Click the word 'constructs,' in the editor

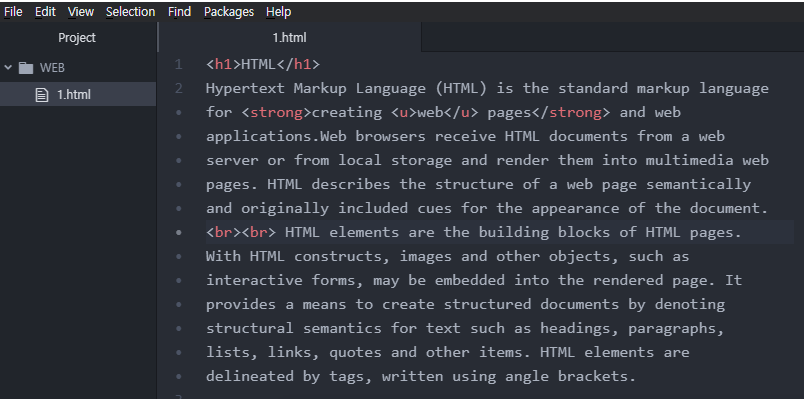(x=342, y=256)
